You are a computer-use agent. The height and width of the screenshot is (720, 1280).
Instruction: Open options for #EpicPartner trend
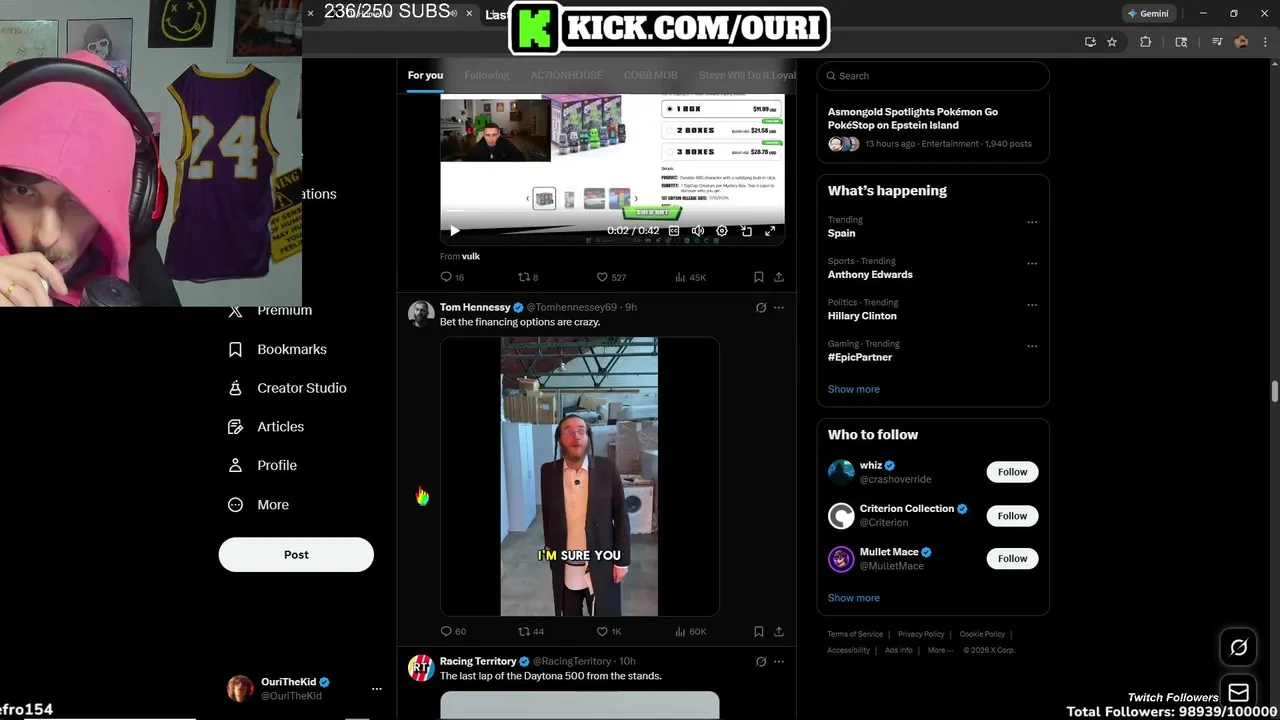tap(1032, 346)
